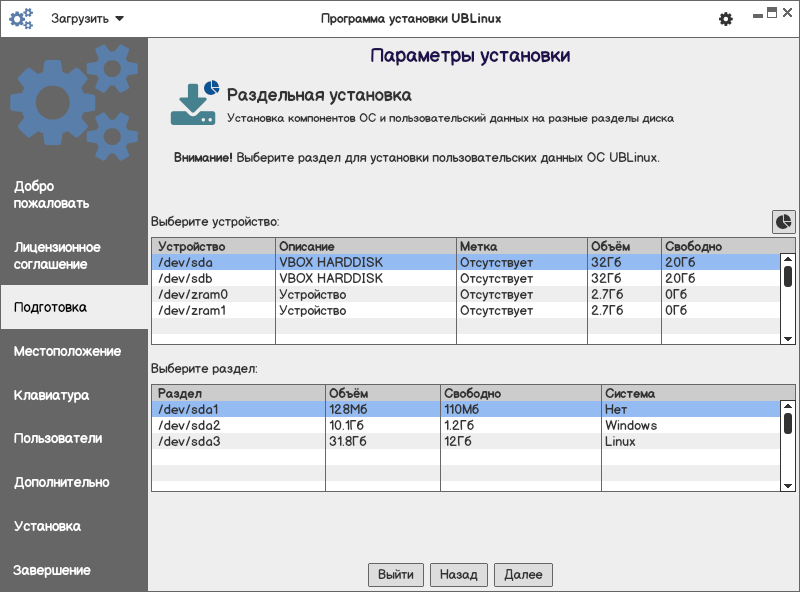Image resolution: width=800 pixels, height=592 pixels.
Task: Open the settings gear in title bar
Action: [x=726, y=19]
